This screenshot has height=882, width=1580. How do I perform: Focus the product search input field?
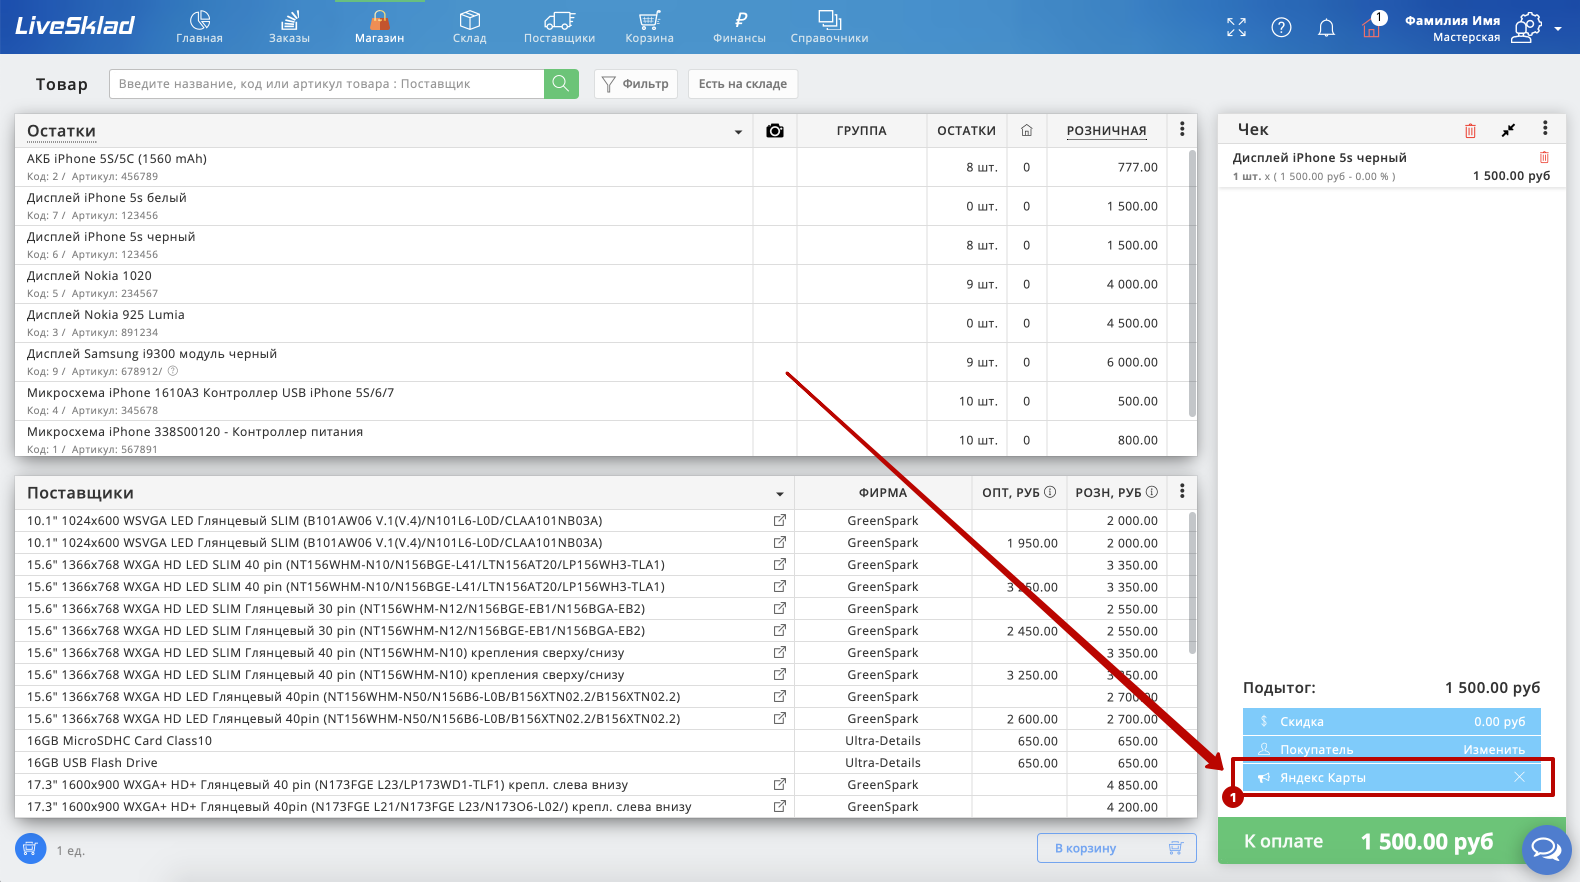coord(326,84)
